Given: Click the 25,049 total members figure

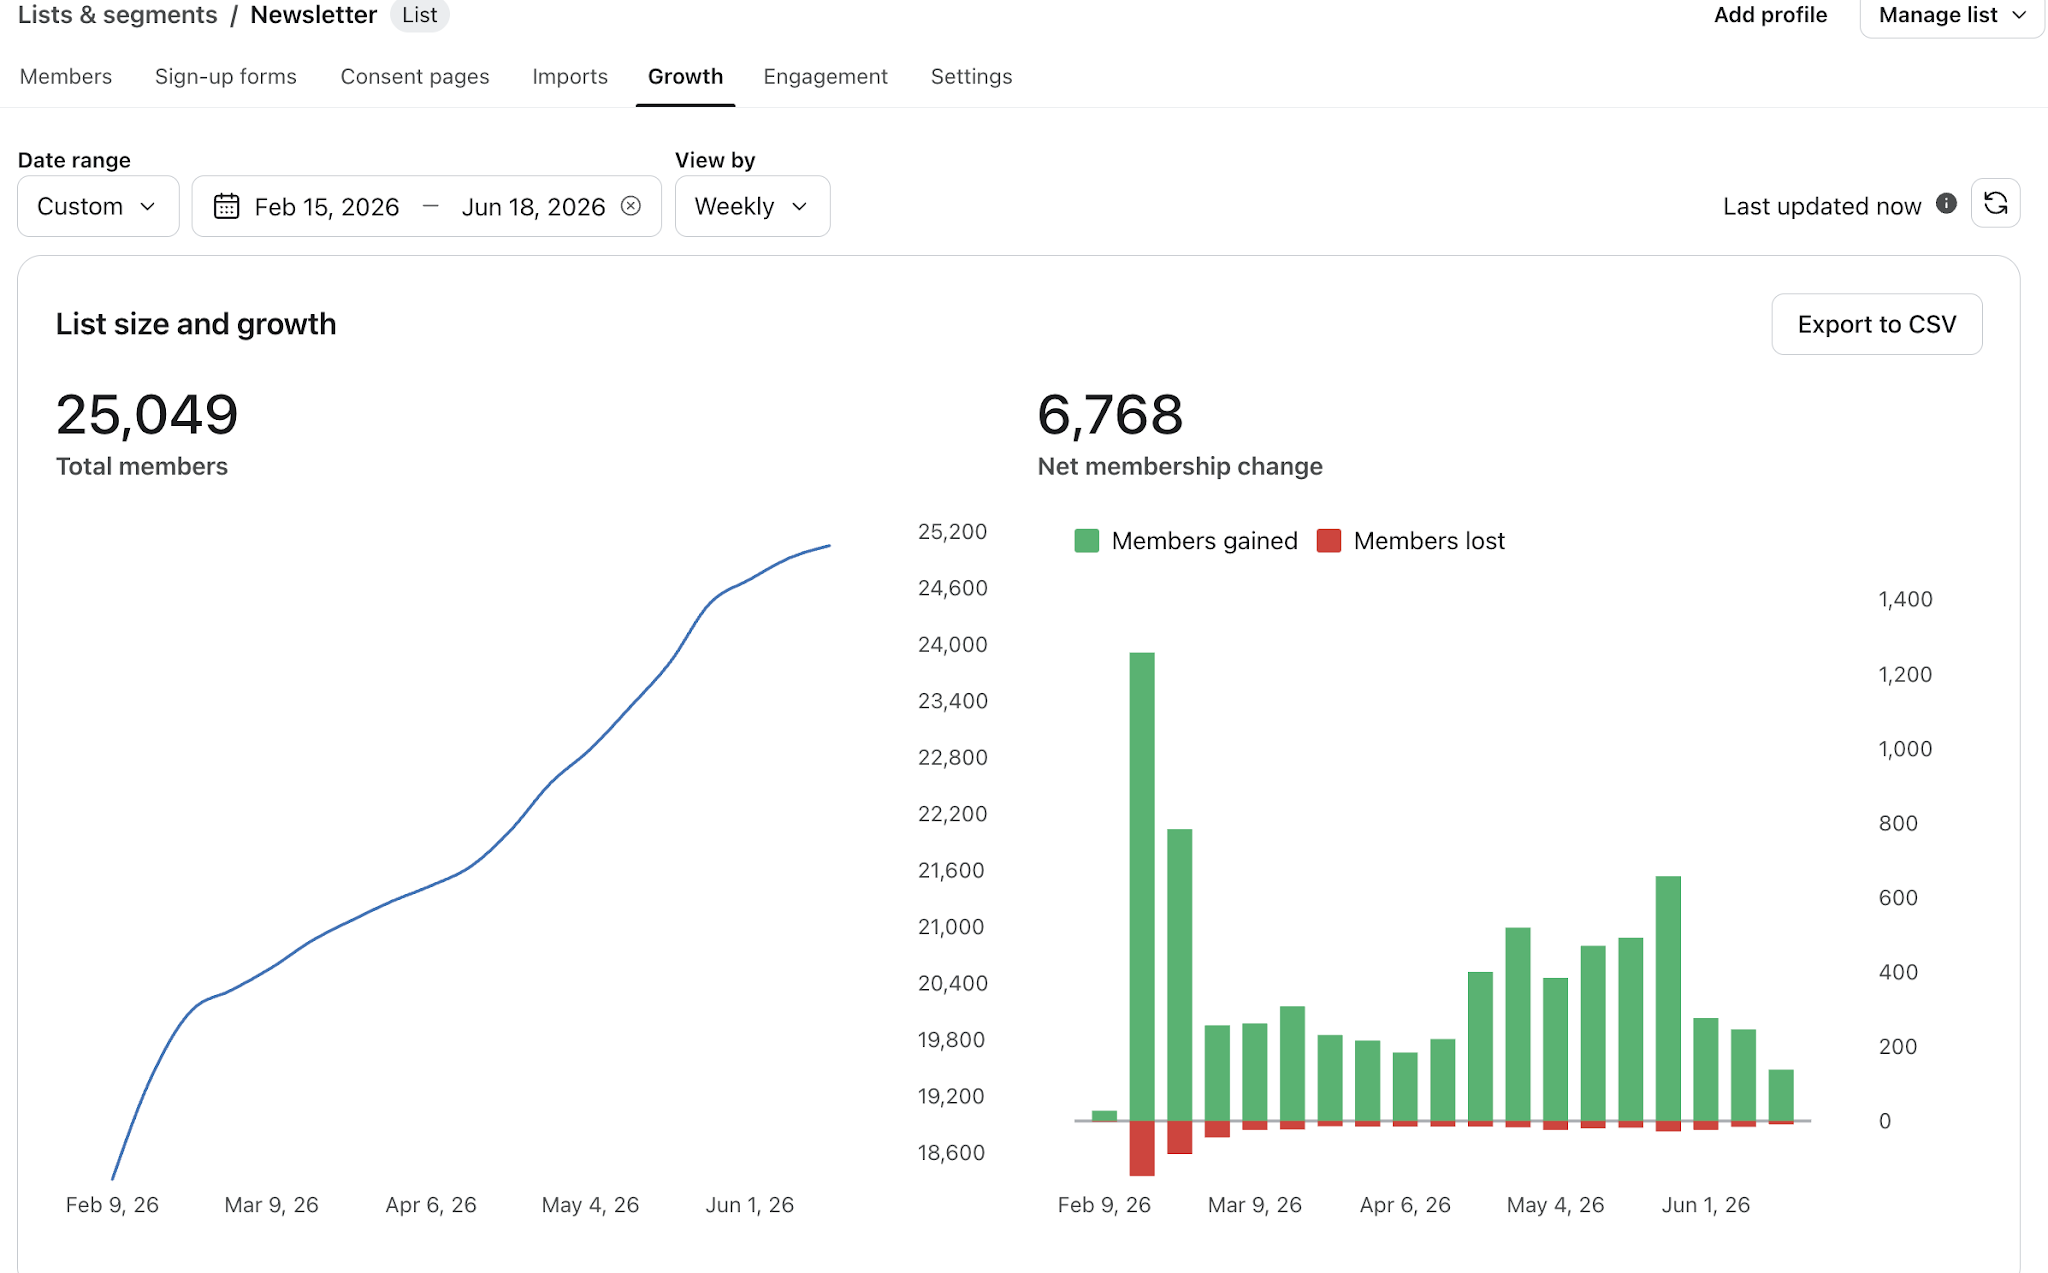Looking at the screenshot, I should [x=147, y=415].
